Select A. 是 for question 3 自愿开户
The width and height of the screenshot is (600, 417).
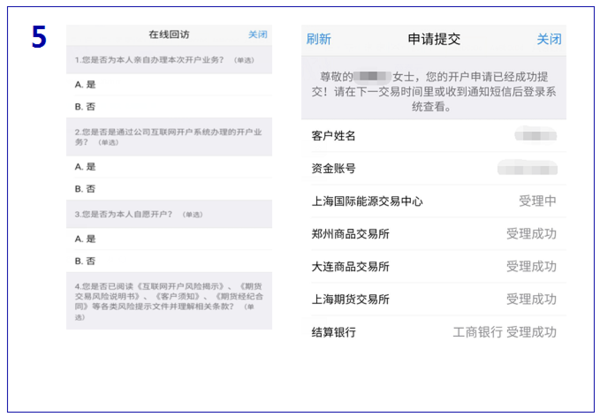(x=169, y=239)
